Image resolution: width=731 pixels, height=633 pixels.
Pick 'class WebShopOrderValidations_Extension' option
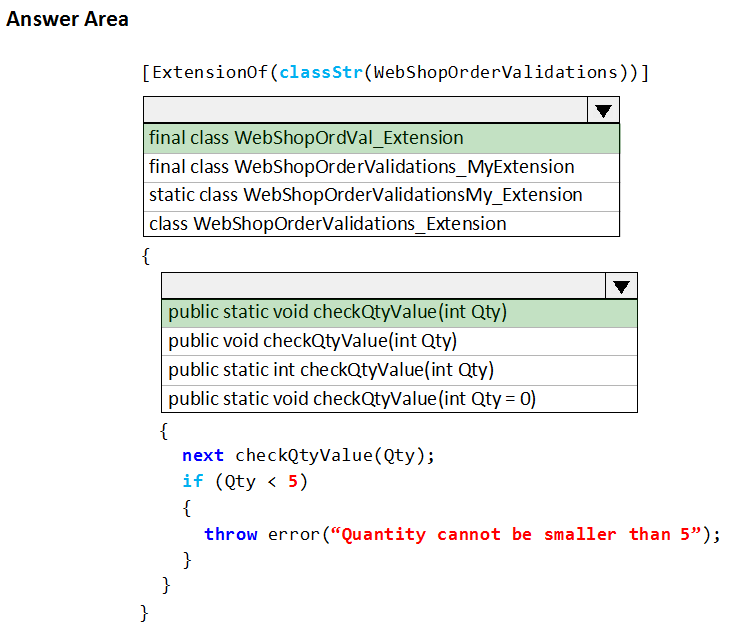[x=381, y=224]
